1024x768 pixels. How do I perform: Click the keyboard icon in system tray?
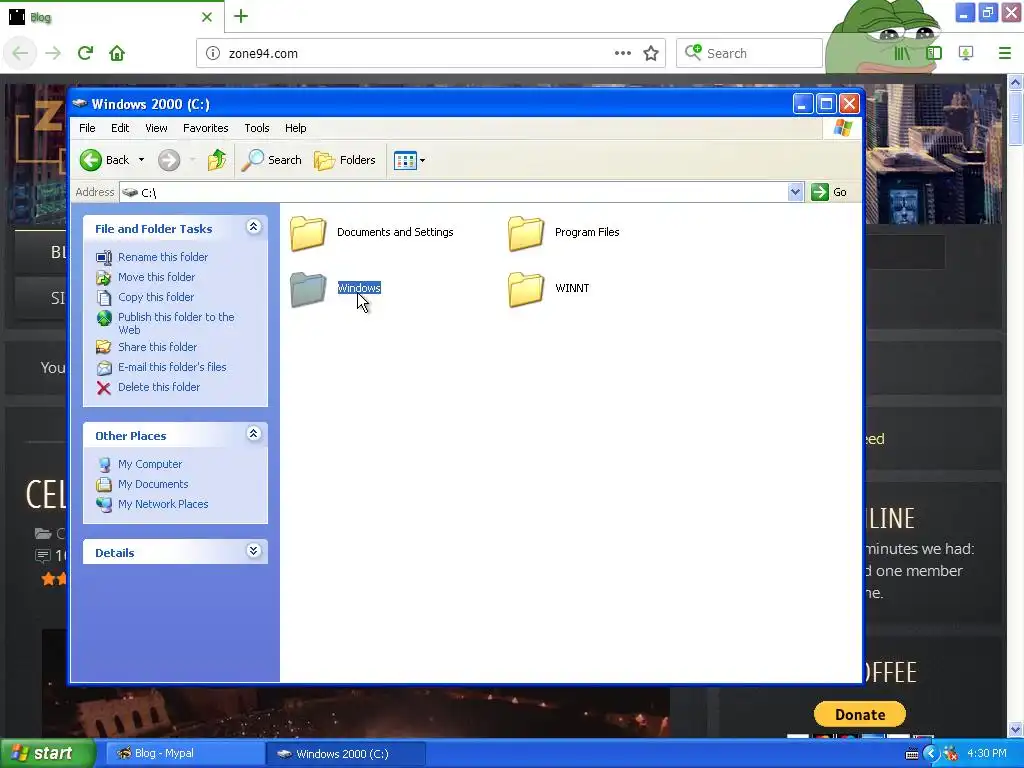912,754
